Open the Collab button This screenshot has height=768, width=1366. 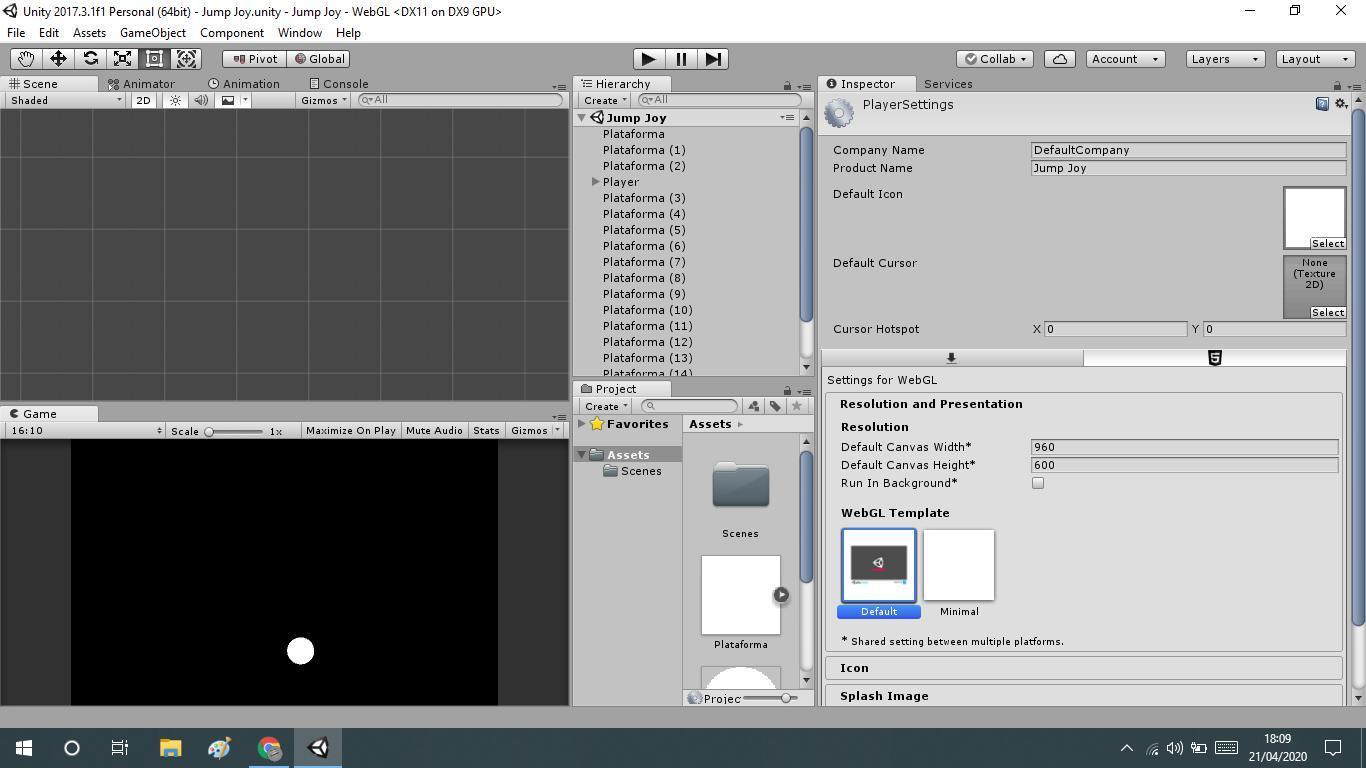(x=995, y=59)
